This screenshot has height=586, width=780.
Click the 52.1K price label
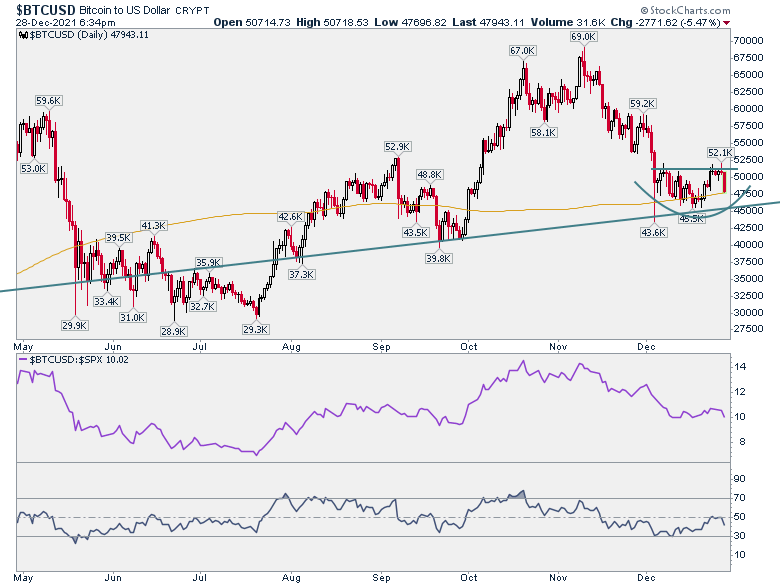coord(720,153)
